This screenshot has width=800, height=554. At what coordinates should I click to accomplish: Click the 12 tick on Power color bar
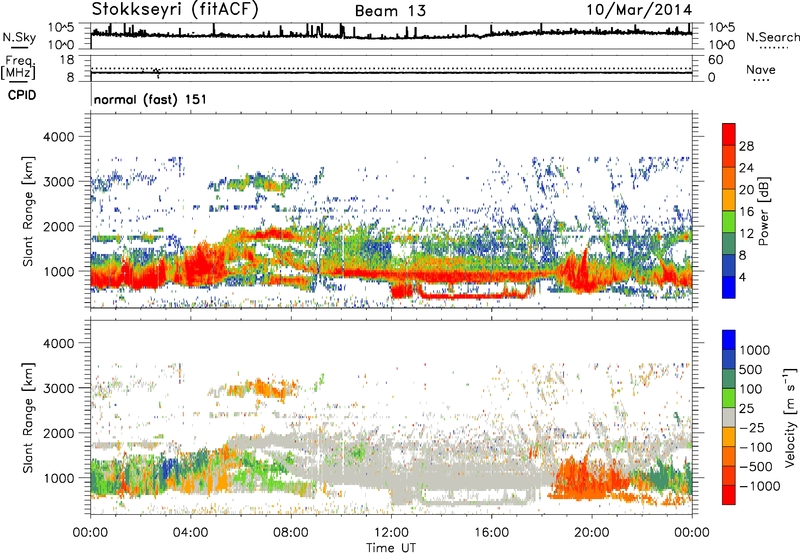click(746, 234)
